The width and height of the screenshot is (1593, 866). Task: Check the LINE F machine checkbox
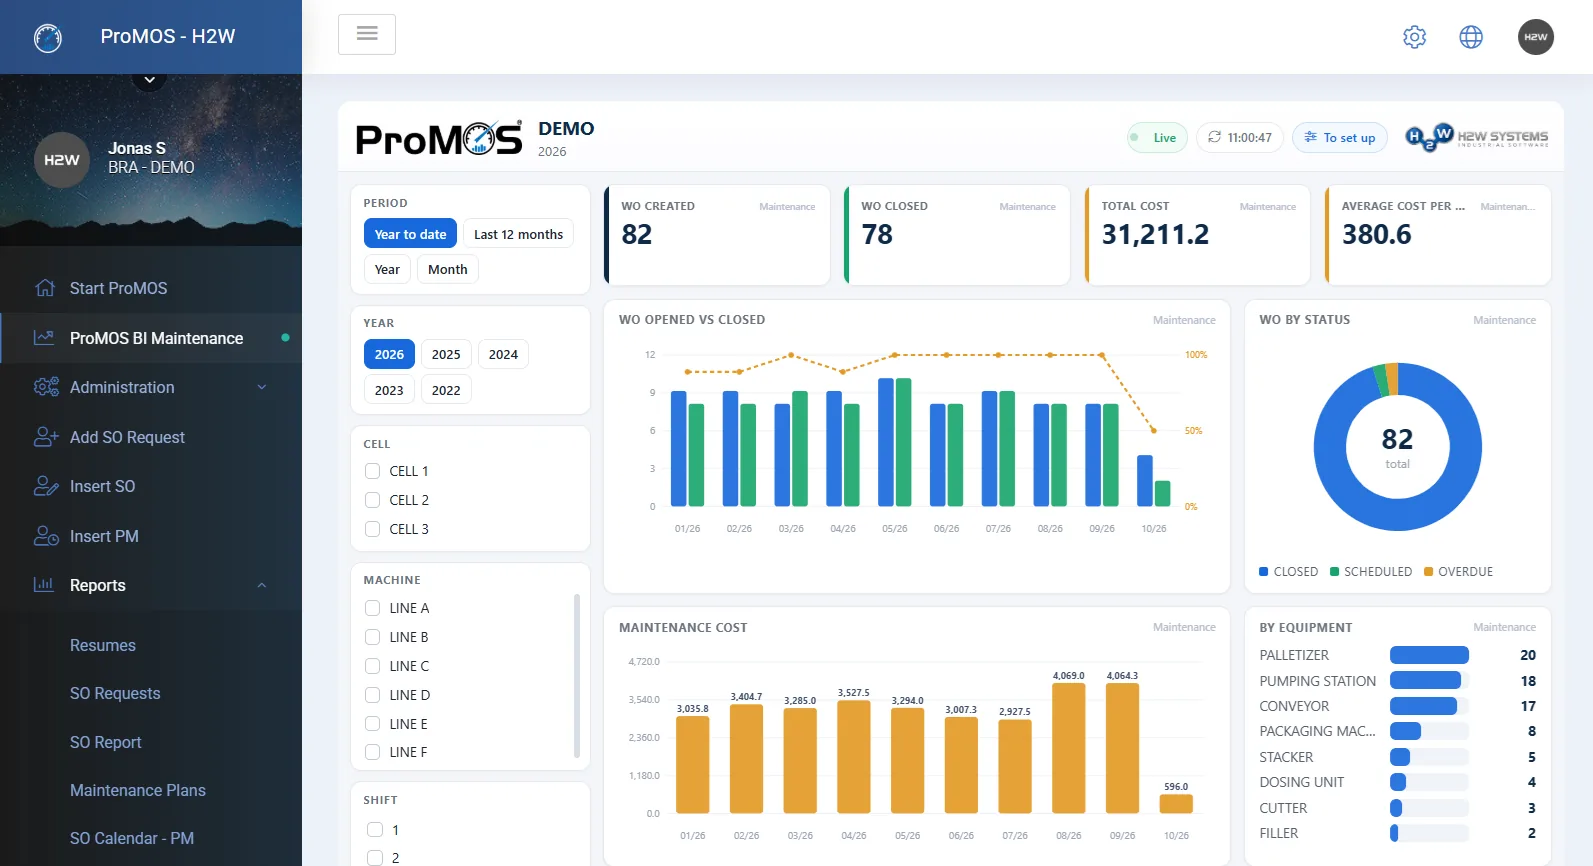372,752
